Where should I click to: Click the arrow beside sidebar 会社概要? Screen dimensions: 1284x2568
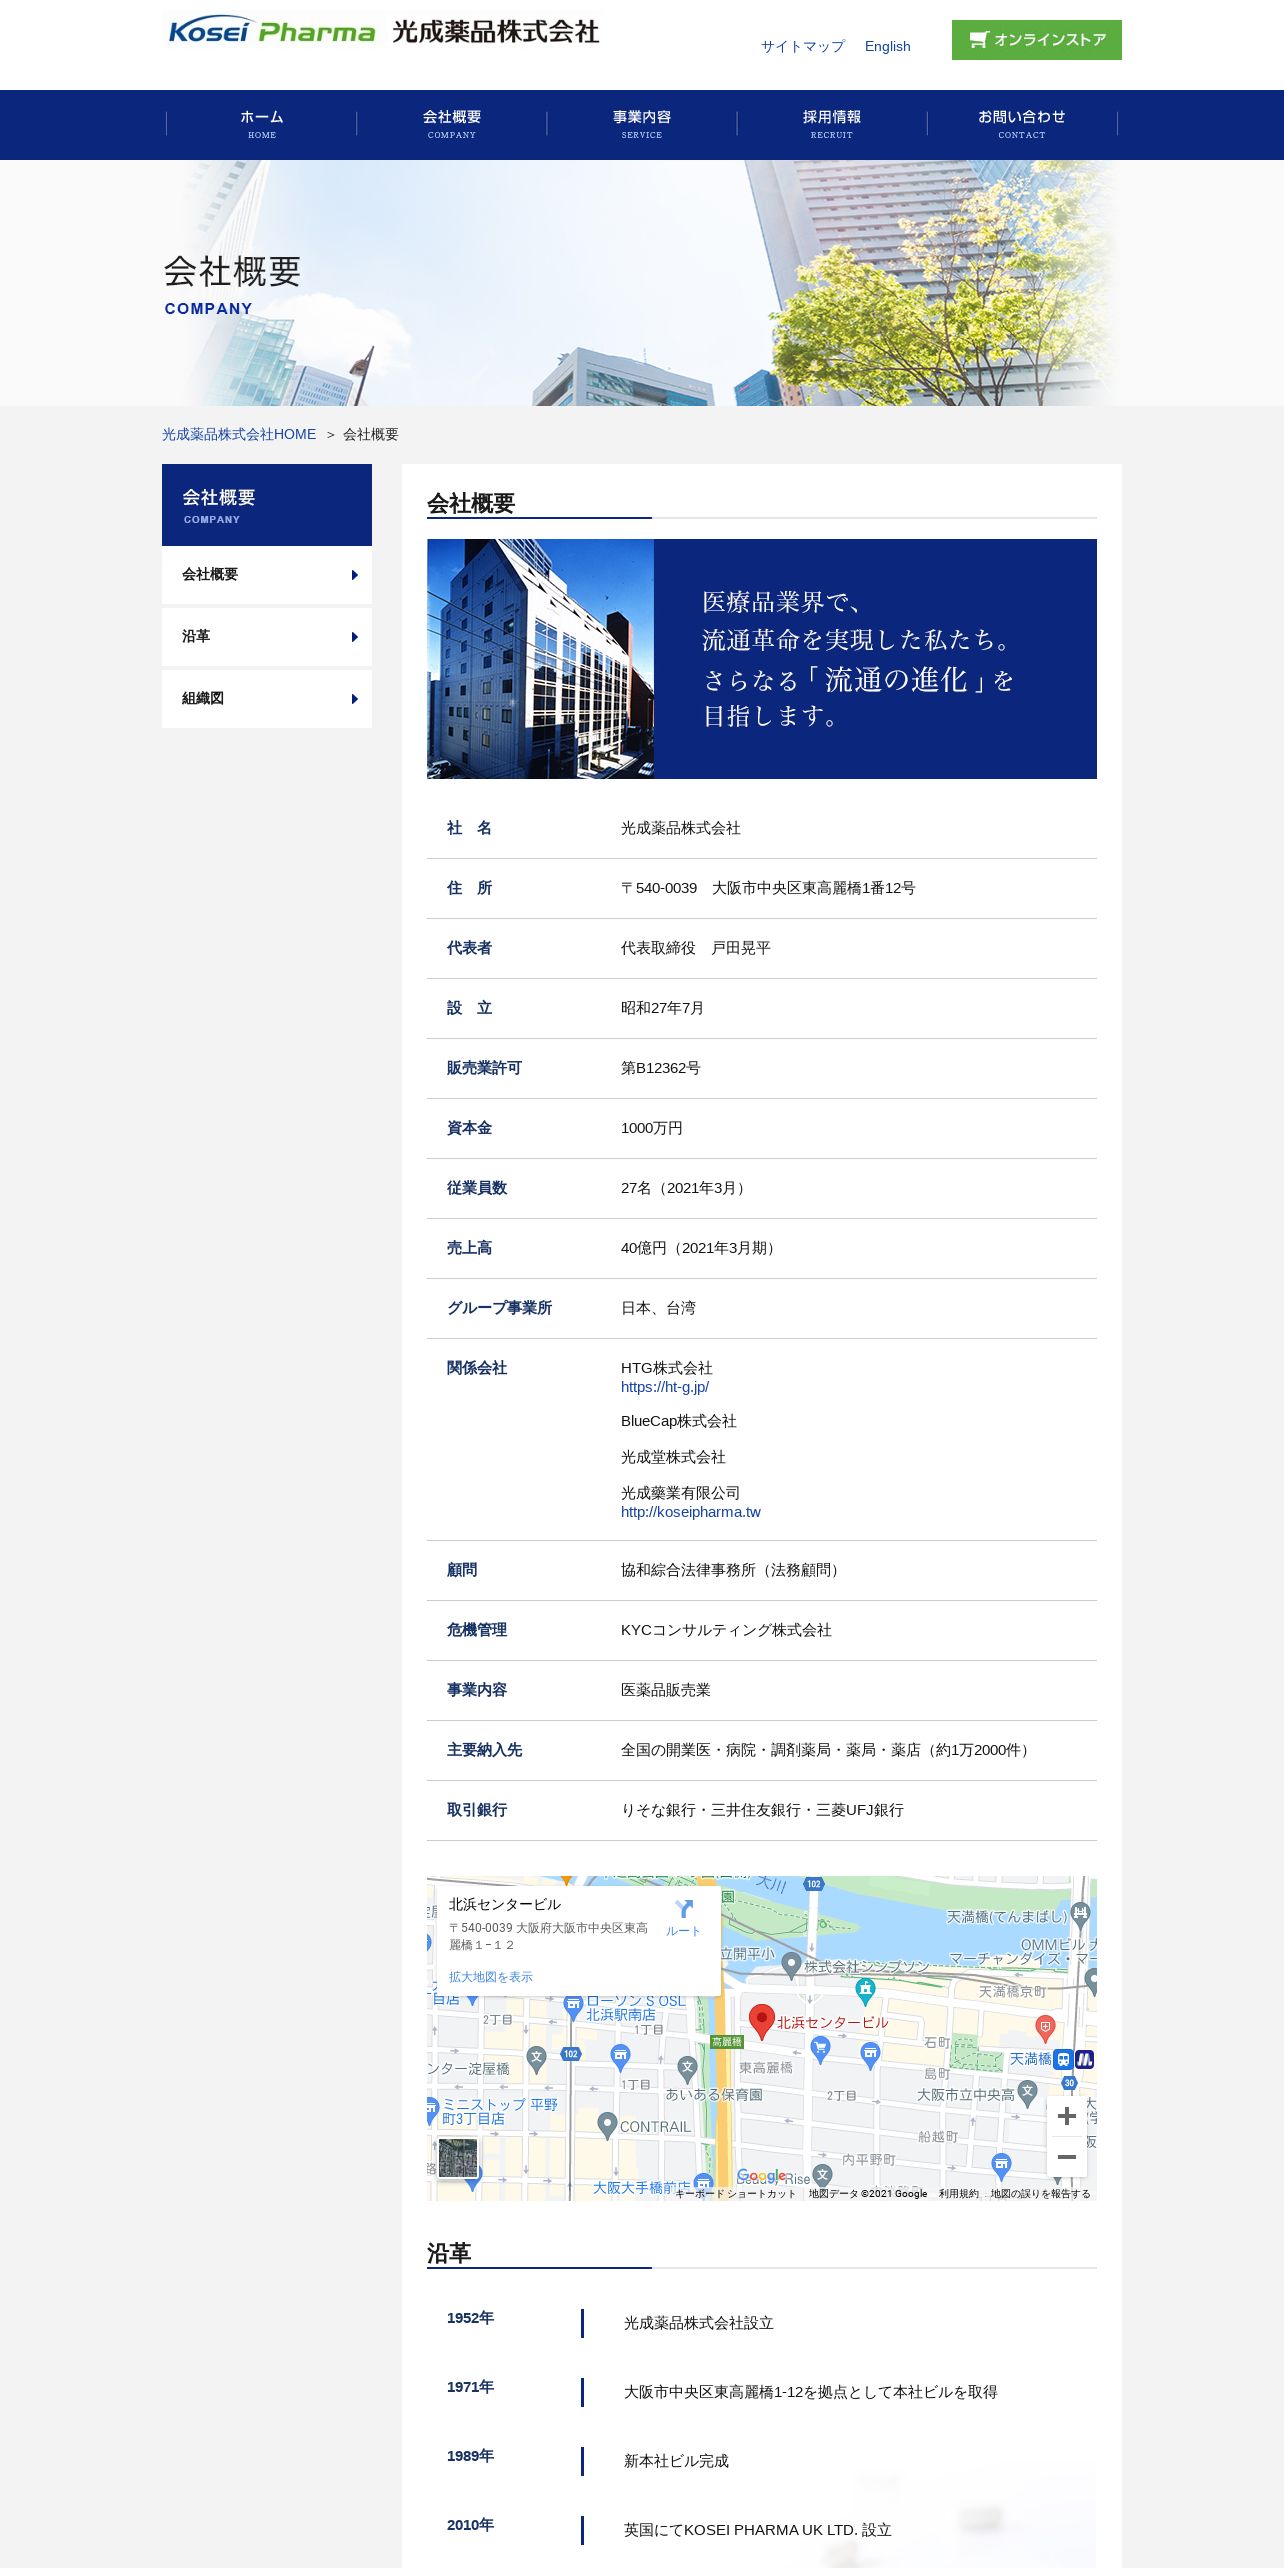click(x=355, y=575)
